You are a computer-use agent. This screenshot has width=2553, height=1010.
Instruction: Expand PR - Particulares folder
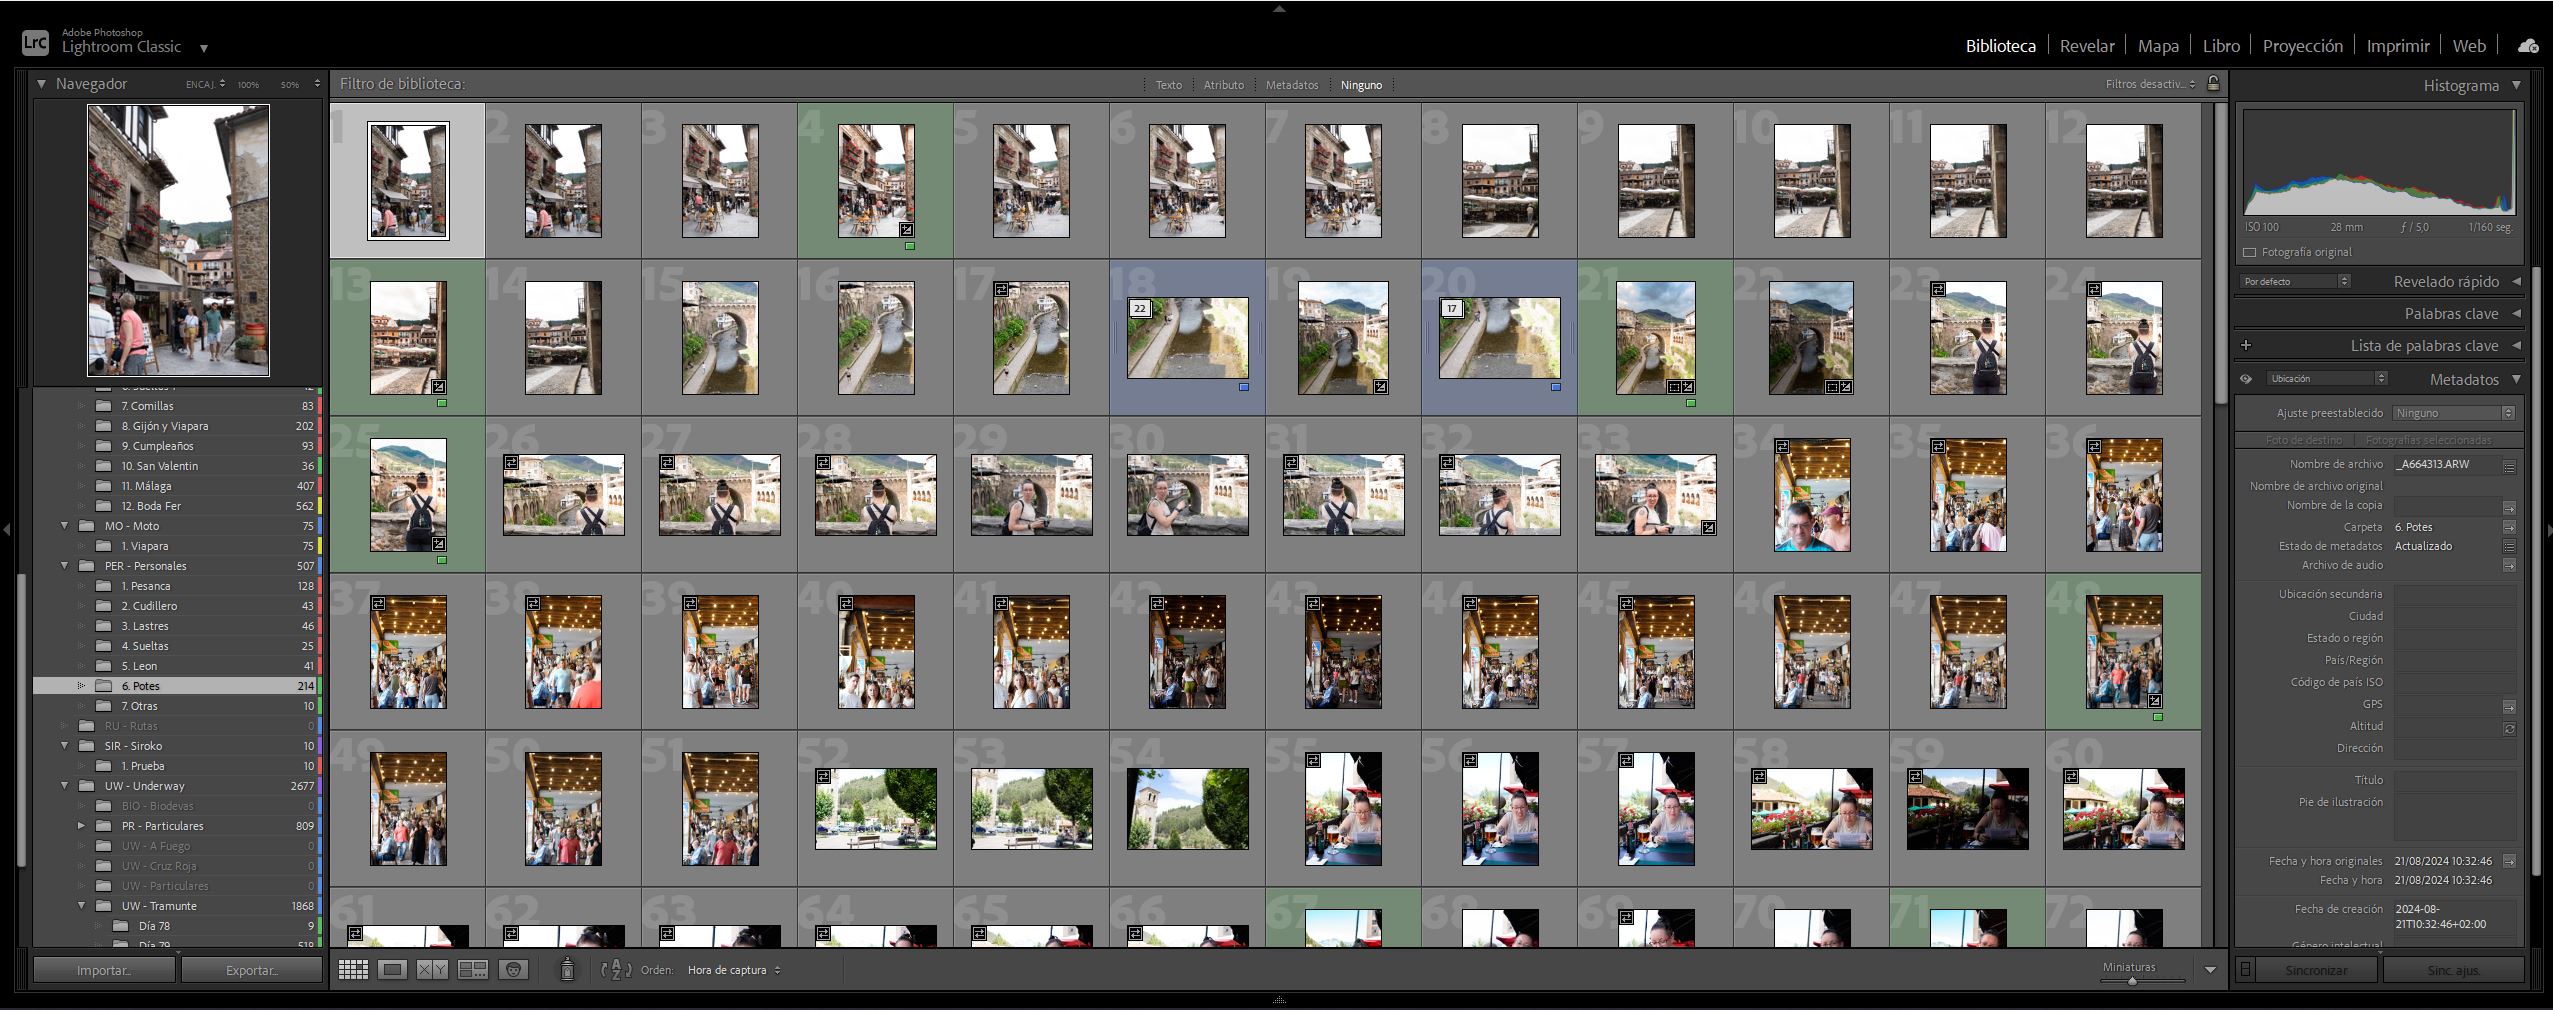point(81,826)
